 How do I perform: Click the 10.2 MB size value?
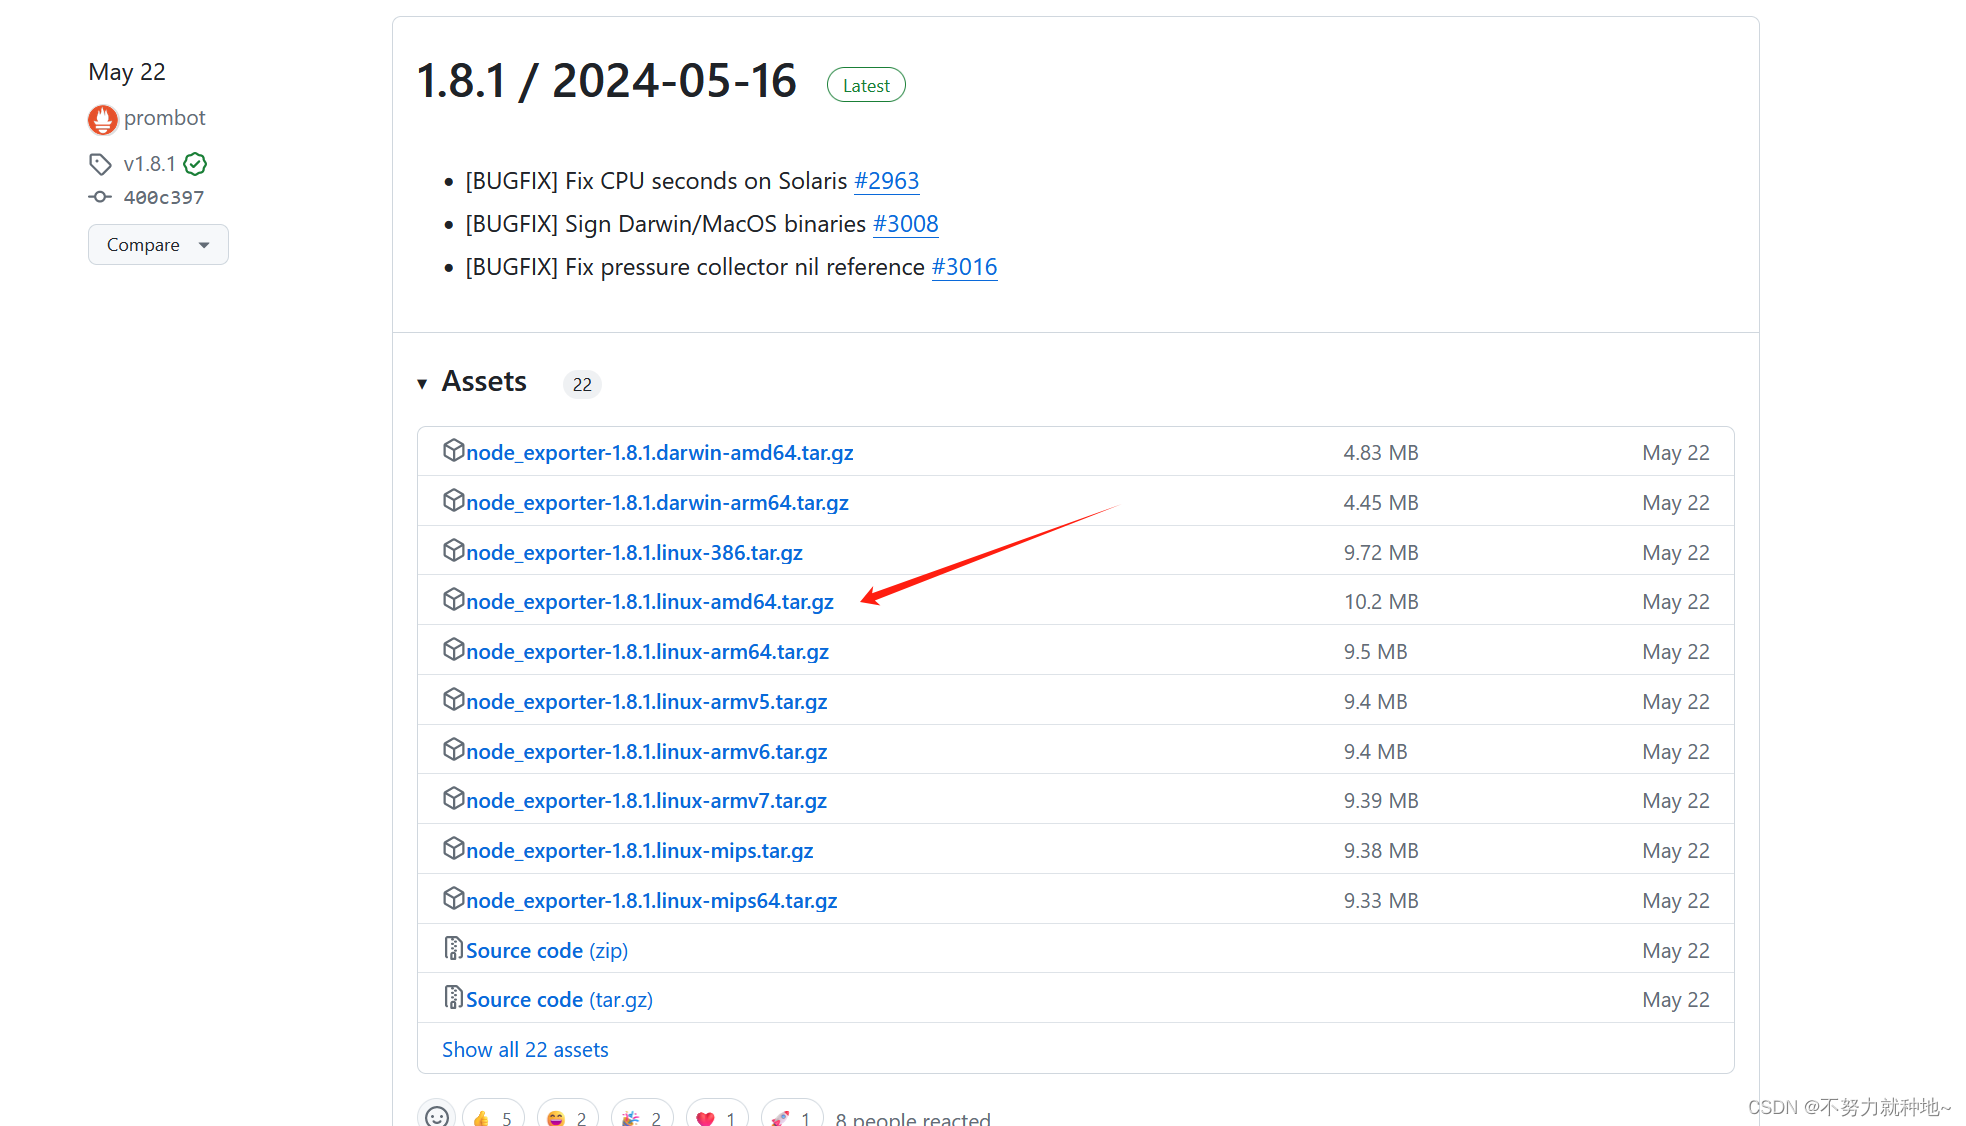(1381, 602)
